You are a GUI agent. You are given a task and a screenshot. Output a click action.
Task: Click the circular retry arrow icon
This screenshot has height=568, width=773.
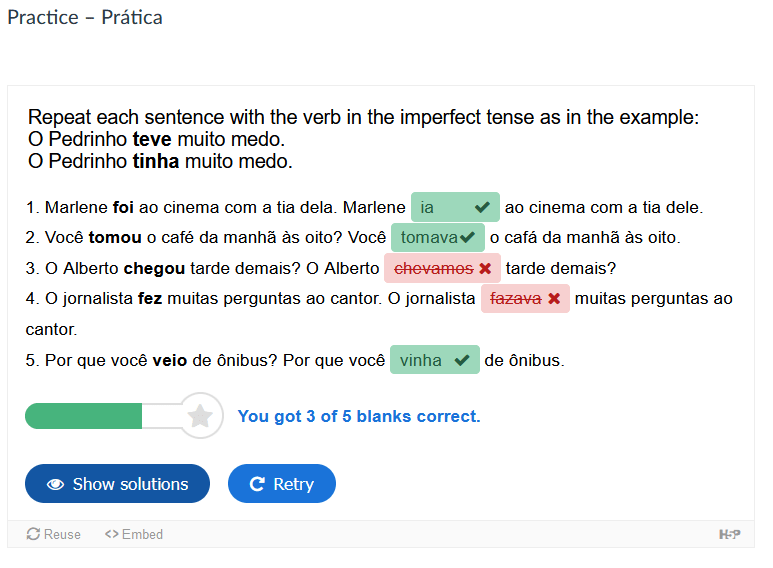coord(257,484)
